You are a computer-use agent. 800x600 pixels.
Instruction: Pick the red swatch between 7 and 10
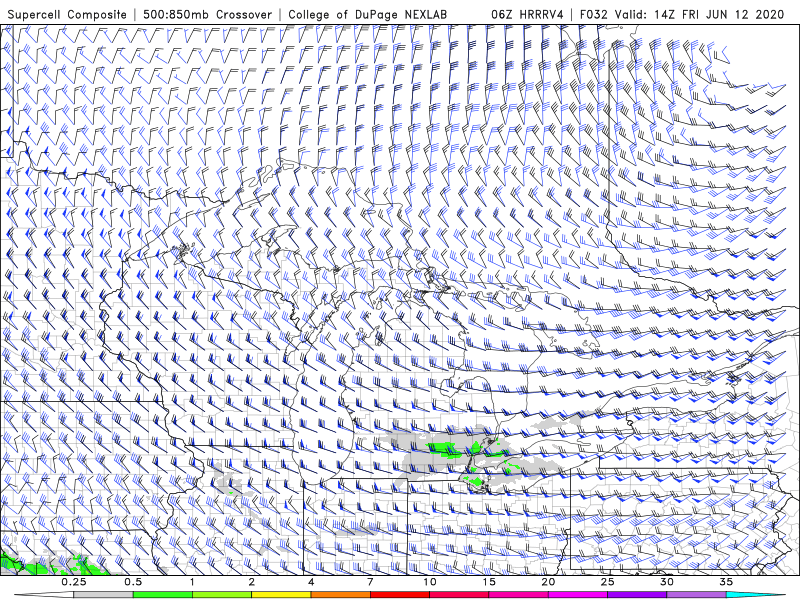400,595
